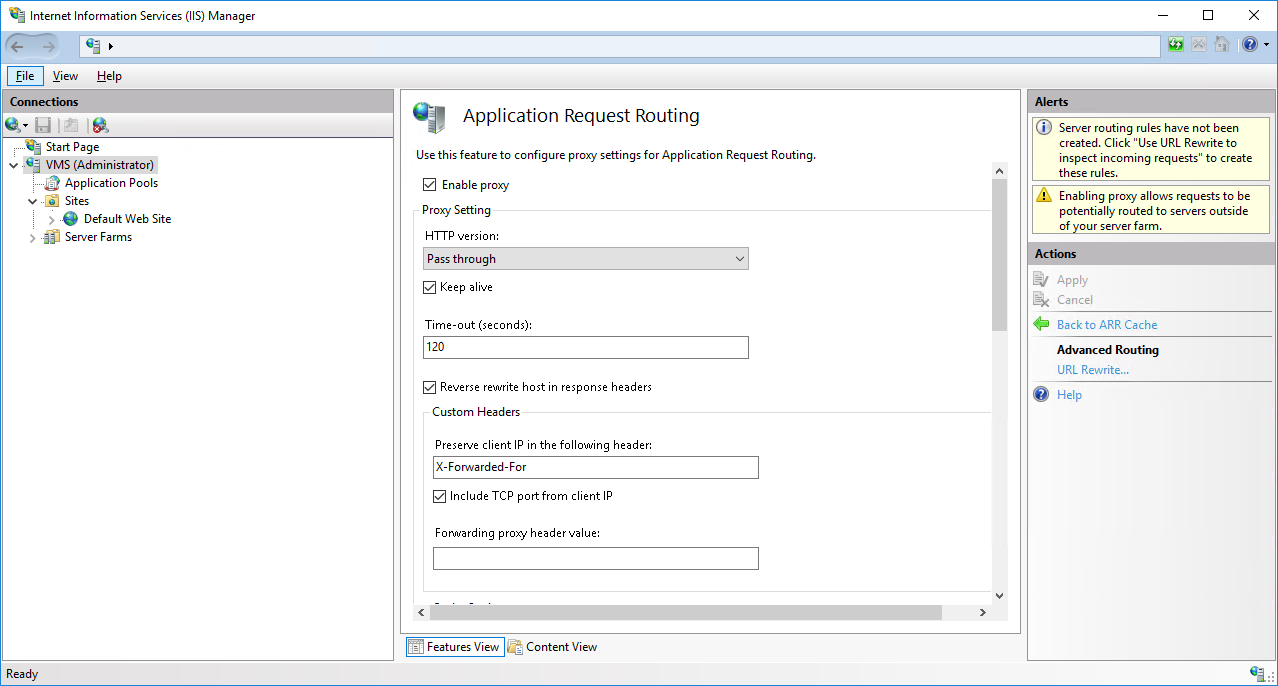Viewport: 1278px width, 686px height.
Task: Refresh the page with the green refresh icon
Action: point(1176,45)
